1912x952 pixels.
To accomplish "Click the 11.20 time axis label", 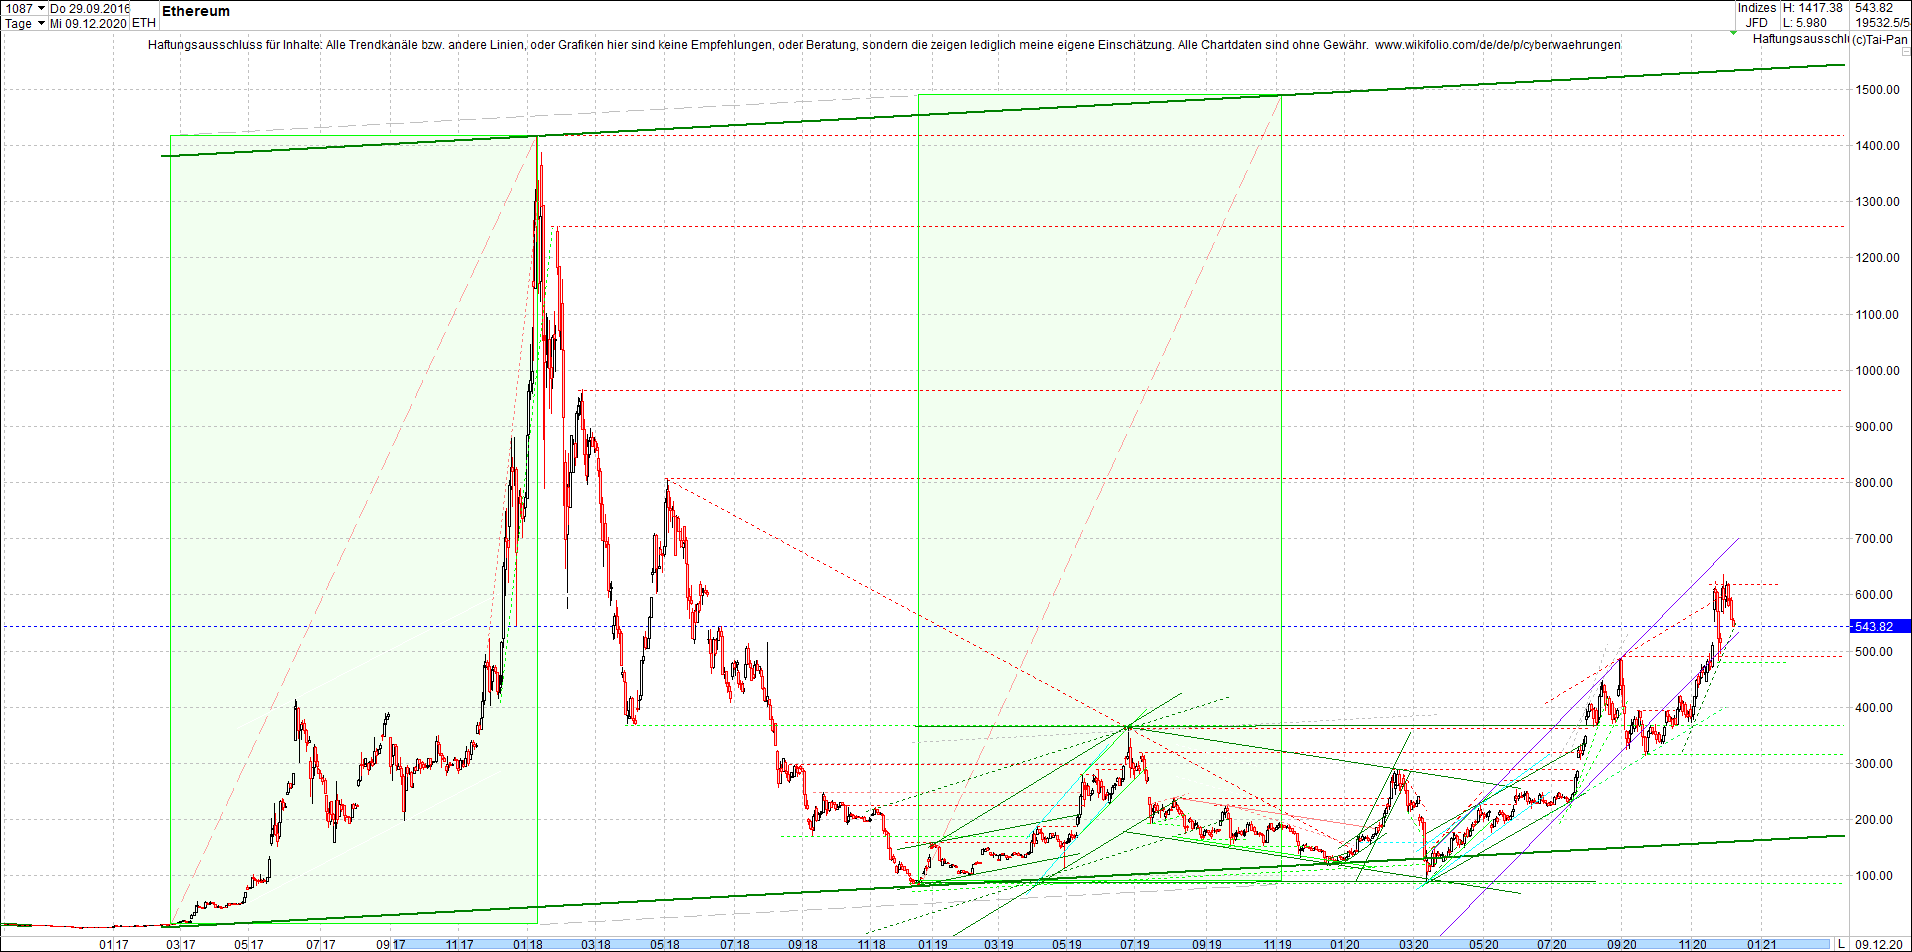I will coord(1692,945).
